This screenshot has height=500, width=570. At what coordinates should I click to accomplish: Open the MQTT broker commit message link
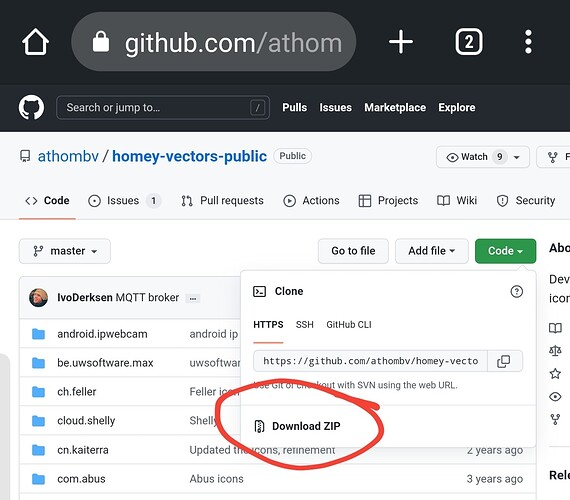[x=147, y=297]
